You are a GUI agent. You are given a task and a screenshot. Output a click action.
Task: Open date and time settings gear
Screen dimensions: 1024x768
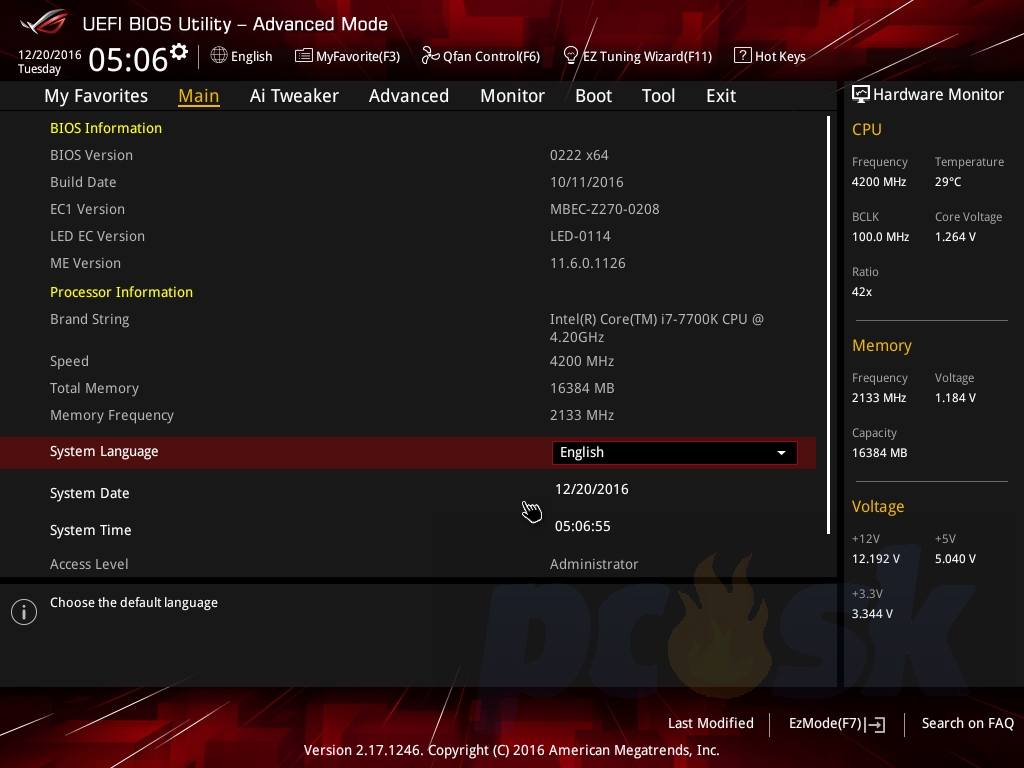(x=179, y=52)
